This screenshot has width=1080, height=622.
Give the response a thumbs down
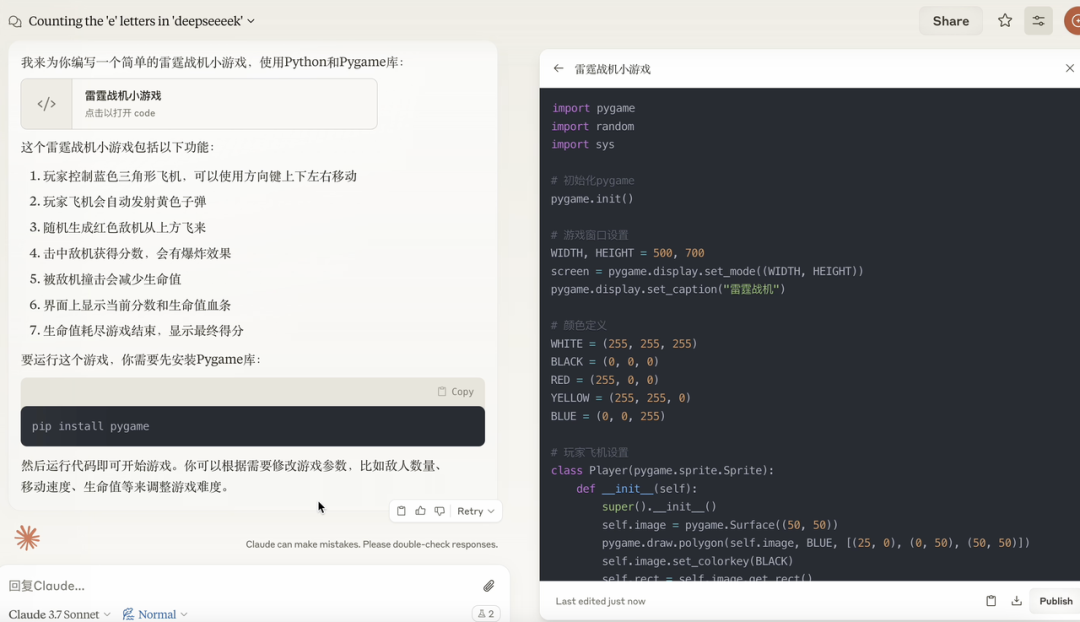(439, 511)
